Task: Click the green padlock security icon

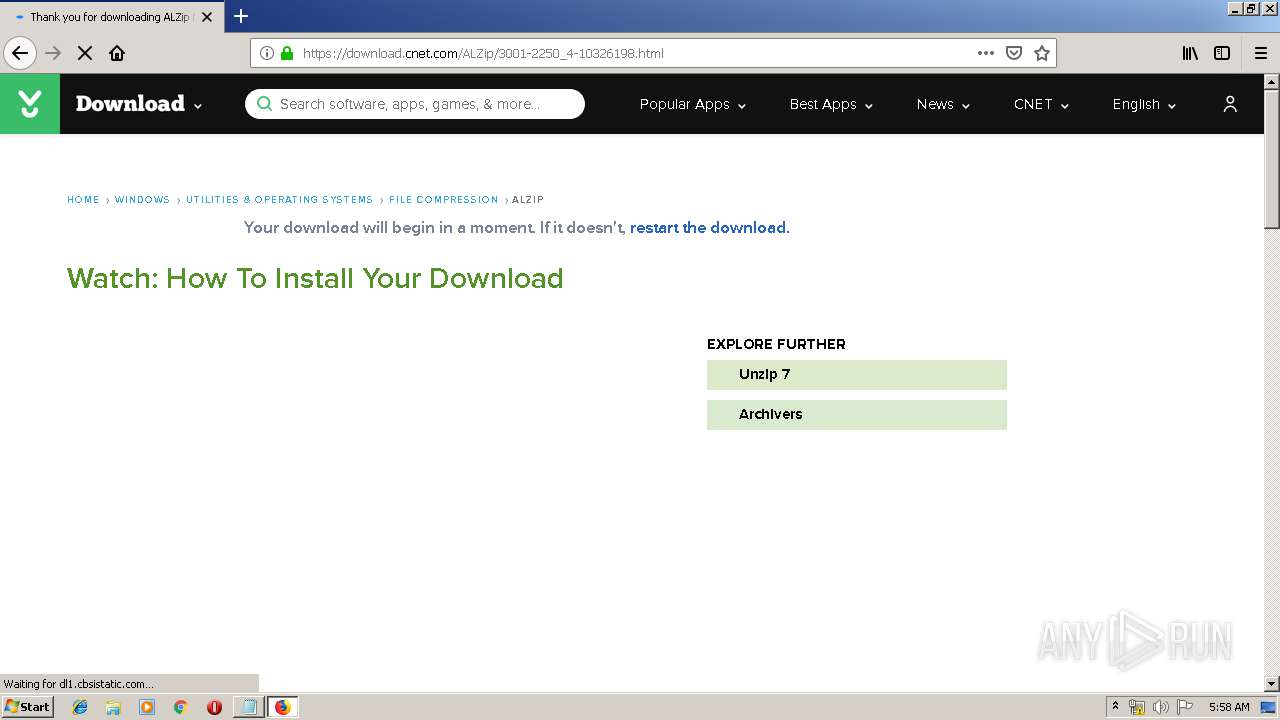Action: 287,53
